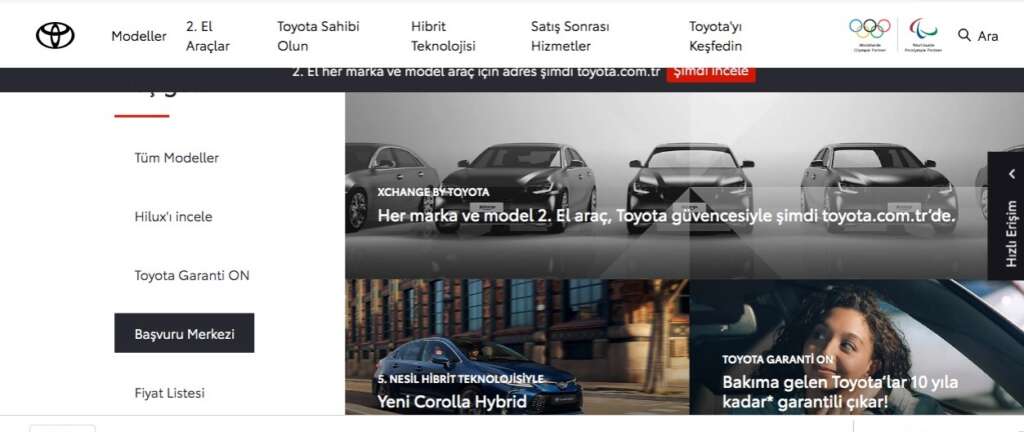Screen dimensions: 1024x432
Task: Open the Yeni Corolla Hybrid card
Action: tap(517, 347)
